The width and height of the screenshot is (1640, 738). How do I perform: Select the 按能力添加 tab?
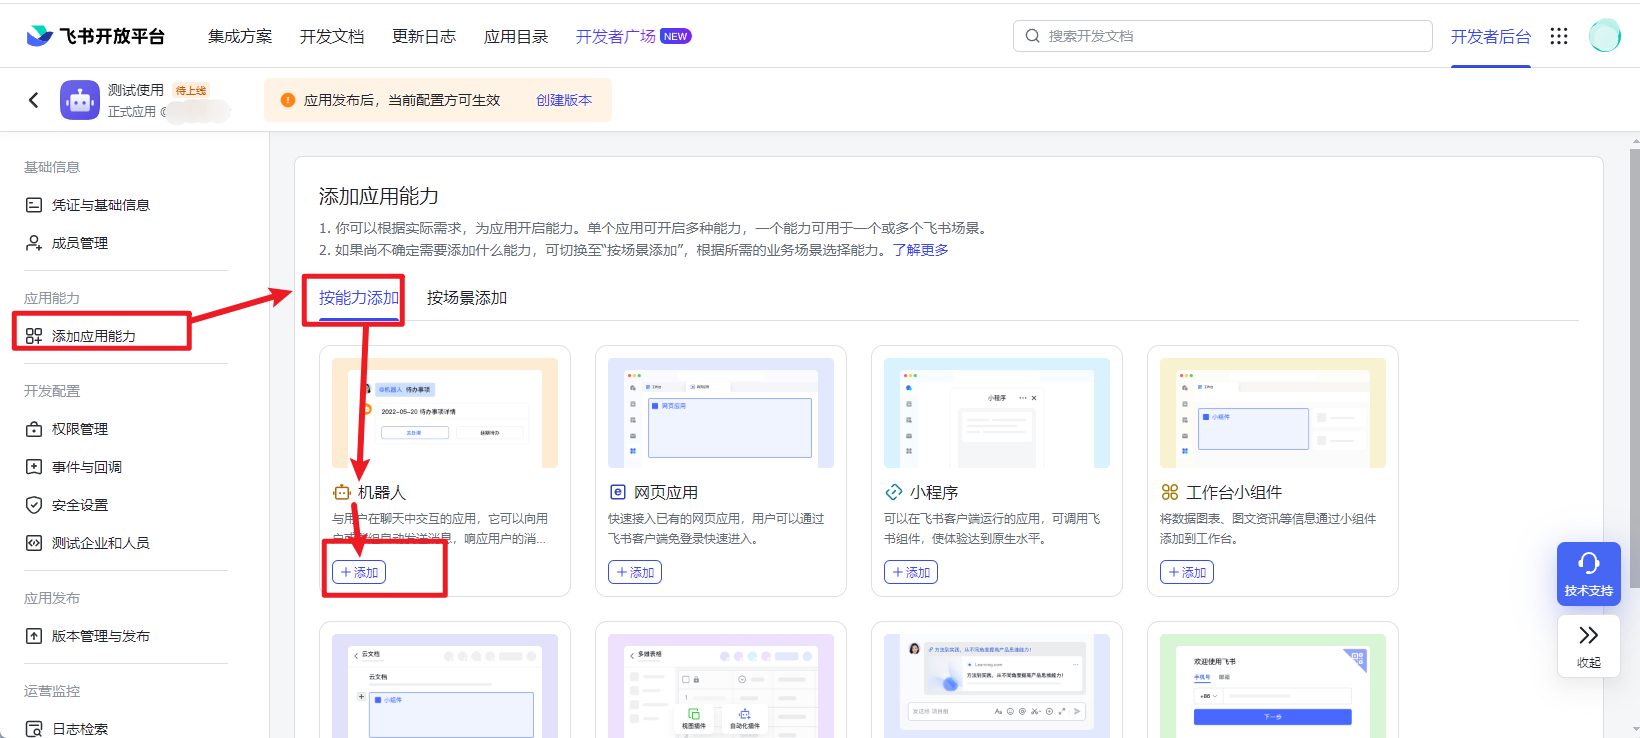pos(358,298)
